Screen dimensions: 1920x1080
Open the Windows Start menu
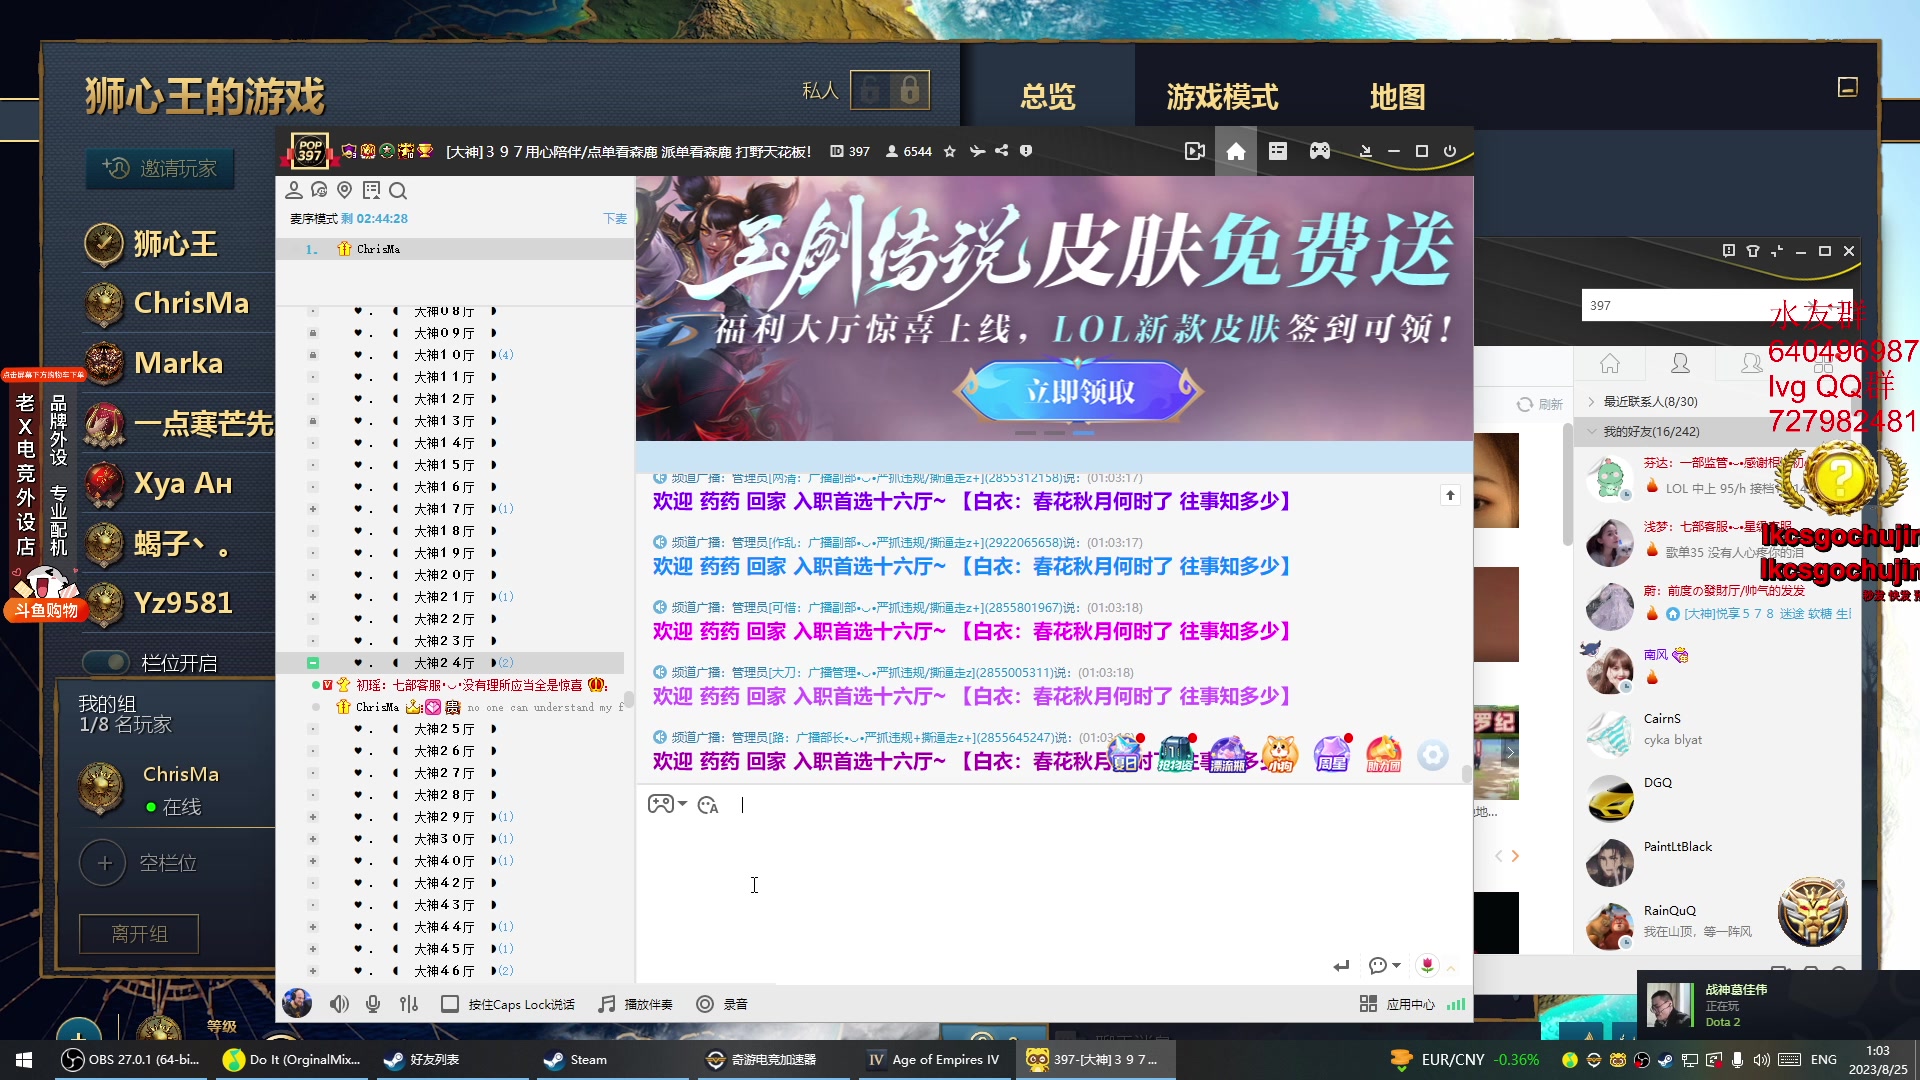[24, 1059]
